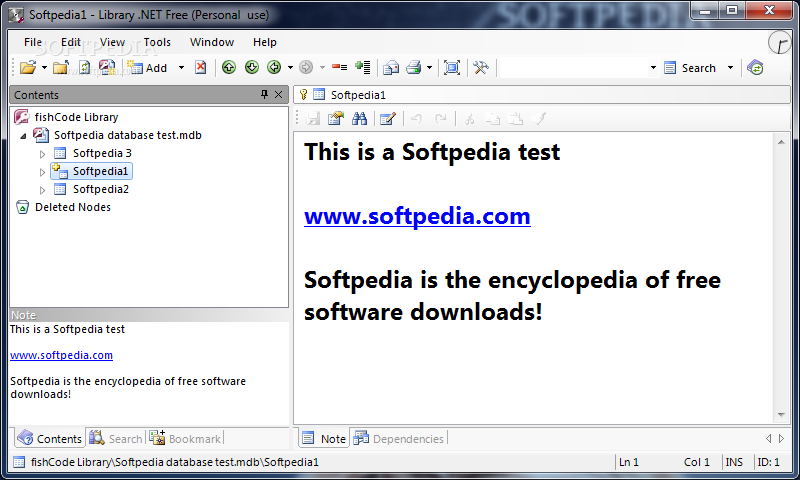Click the Add node button
Image resolution: width=800 pixels, height=480 pixels.
[x=147, y=67]
